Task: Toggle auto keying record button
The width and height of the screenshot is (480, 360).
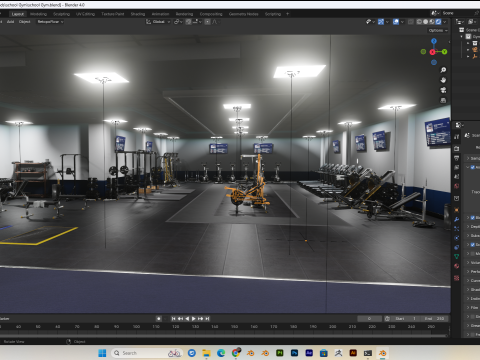Action: pyautogui.click(x=159, y=319)
